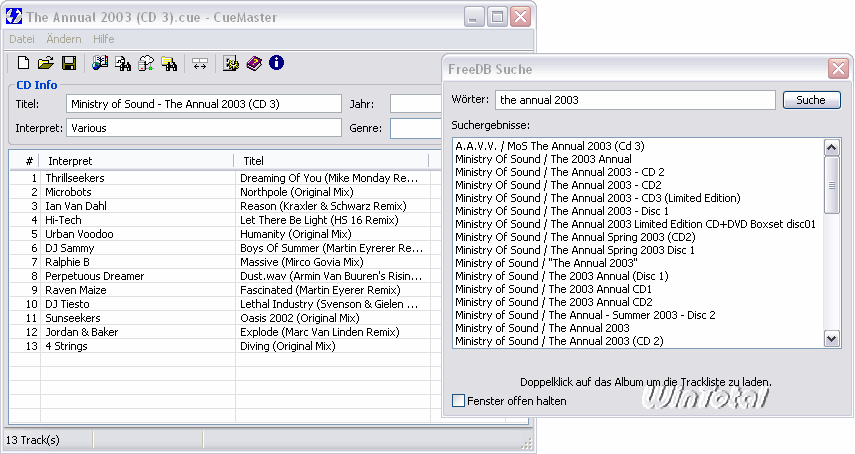The width and height of the screenshot is (855, 454).
Task: Click title 'Let There Be Light (HS 16 Remix)'
Action: click(319, 220)
